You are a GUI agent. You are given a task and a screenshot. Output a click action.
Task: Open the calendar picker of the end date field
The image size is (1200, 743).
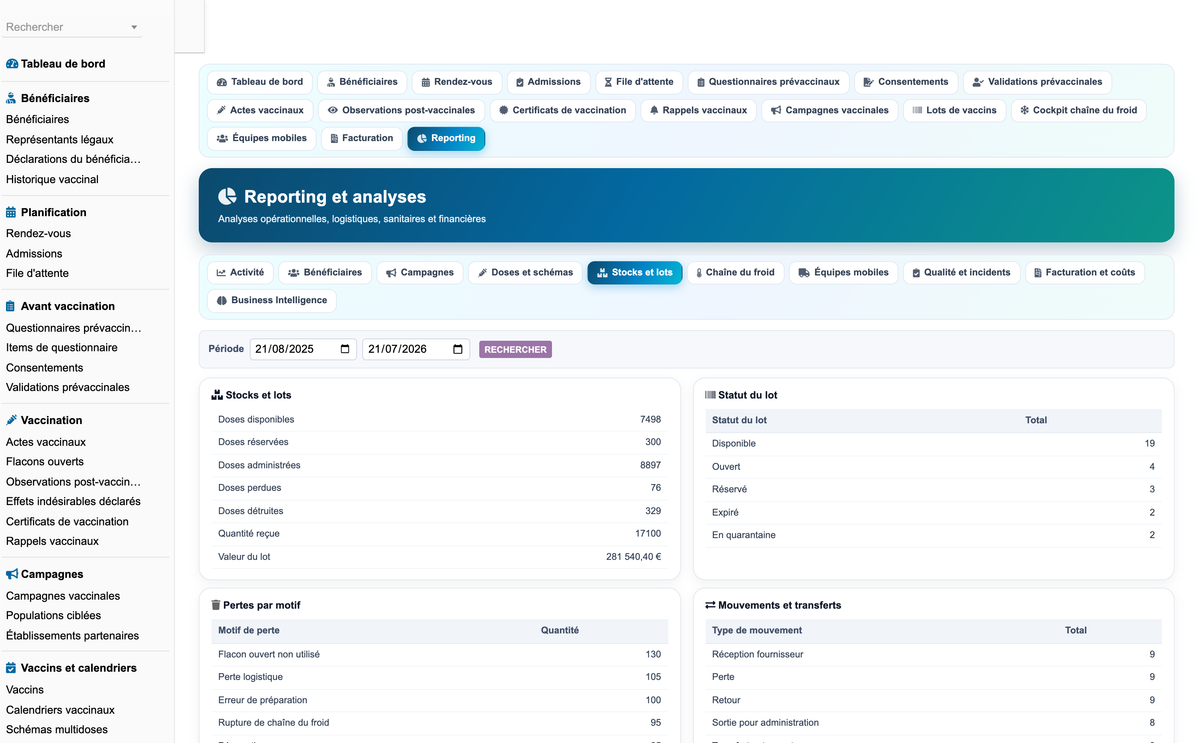coord(458,349)
